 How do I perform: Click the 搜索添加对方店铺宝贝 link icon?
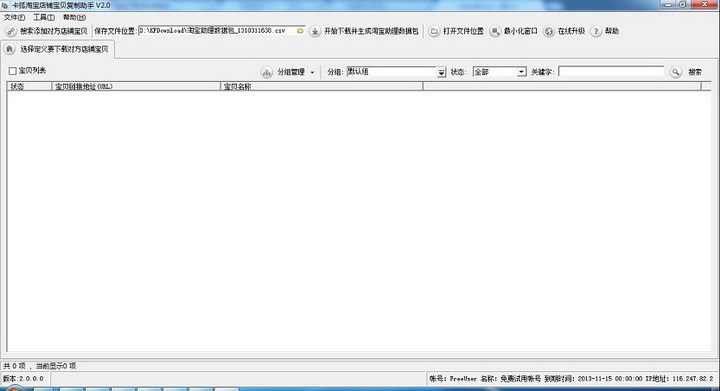click(x=11, y=31)
